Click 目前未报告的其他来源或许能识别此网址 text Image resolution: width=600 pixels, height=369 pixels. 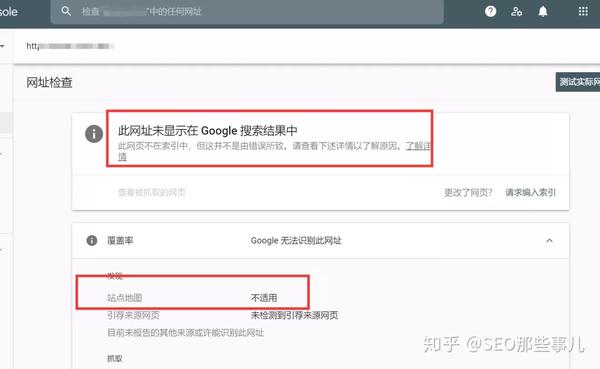(186, 333)
